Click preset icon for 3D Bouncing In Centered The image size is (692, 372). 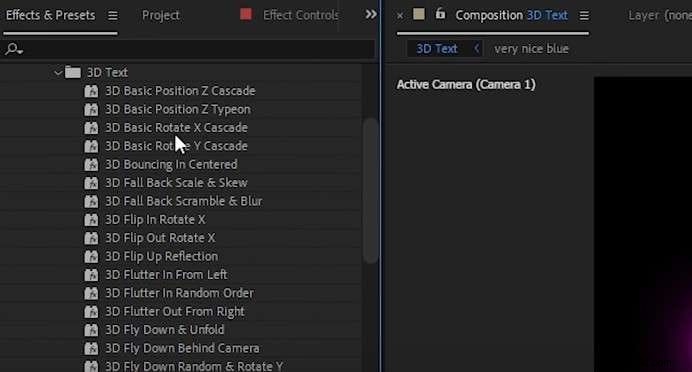[x=91, y=165]
